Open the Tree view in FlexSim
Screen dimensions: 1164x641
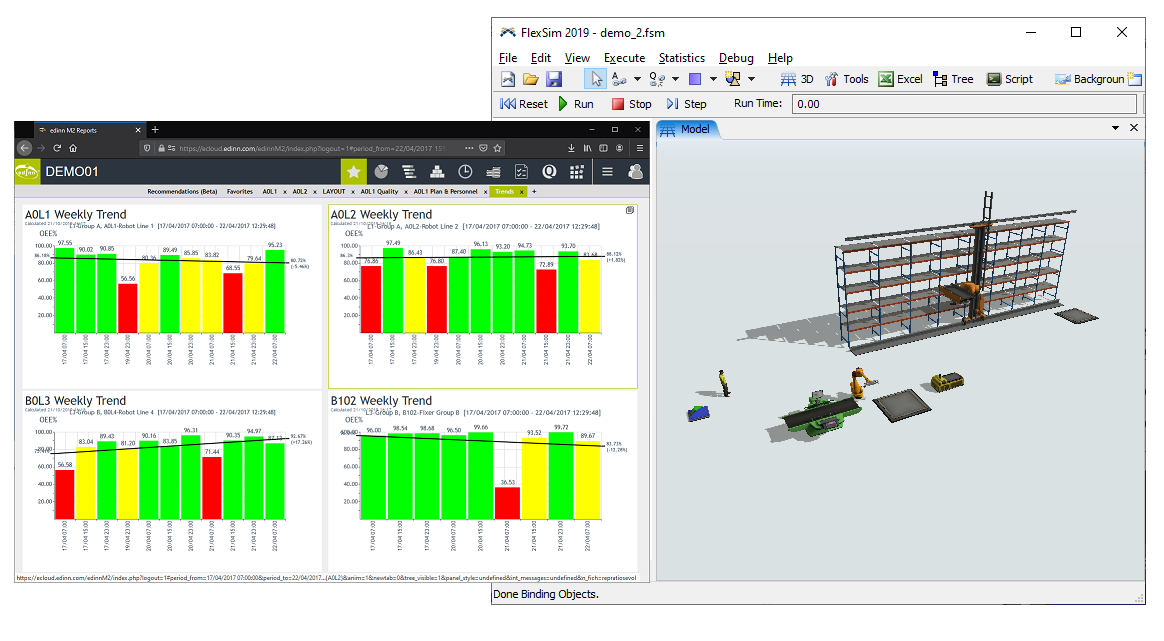coord(953,79)
